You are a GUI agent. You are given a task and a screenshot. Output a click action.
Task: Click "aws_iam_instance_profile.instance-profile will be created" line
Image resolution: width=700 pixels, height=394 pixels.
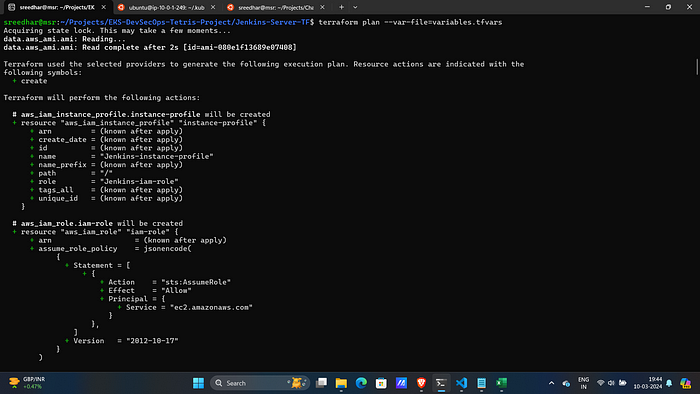click(x=141, y=115)
